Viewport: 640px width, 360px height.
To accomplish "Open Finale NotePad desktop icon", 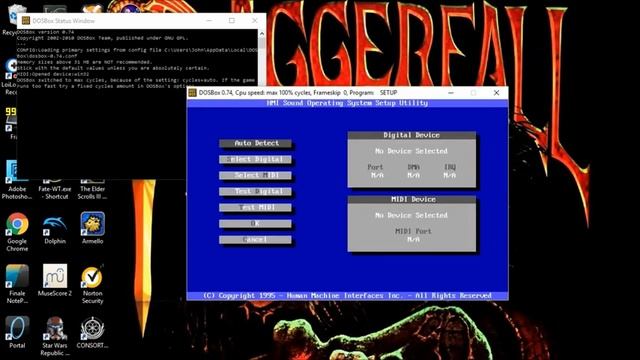I will click(17, 284).
